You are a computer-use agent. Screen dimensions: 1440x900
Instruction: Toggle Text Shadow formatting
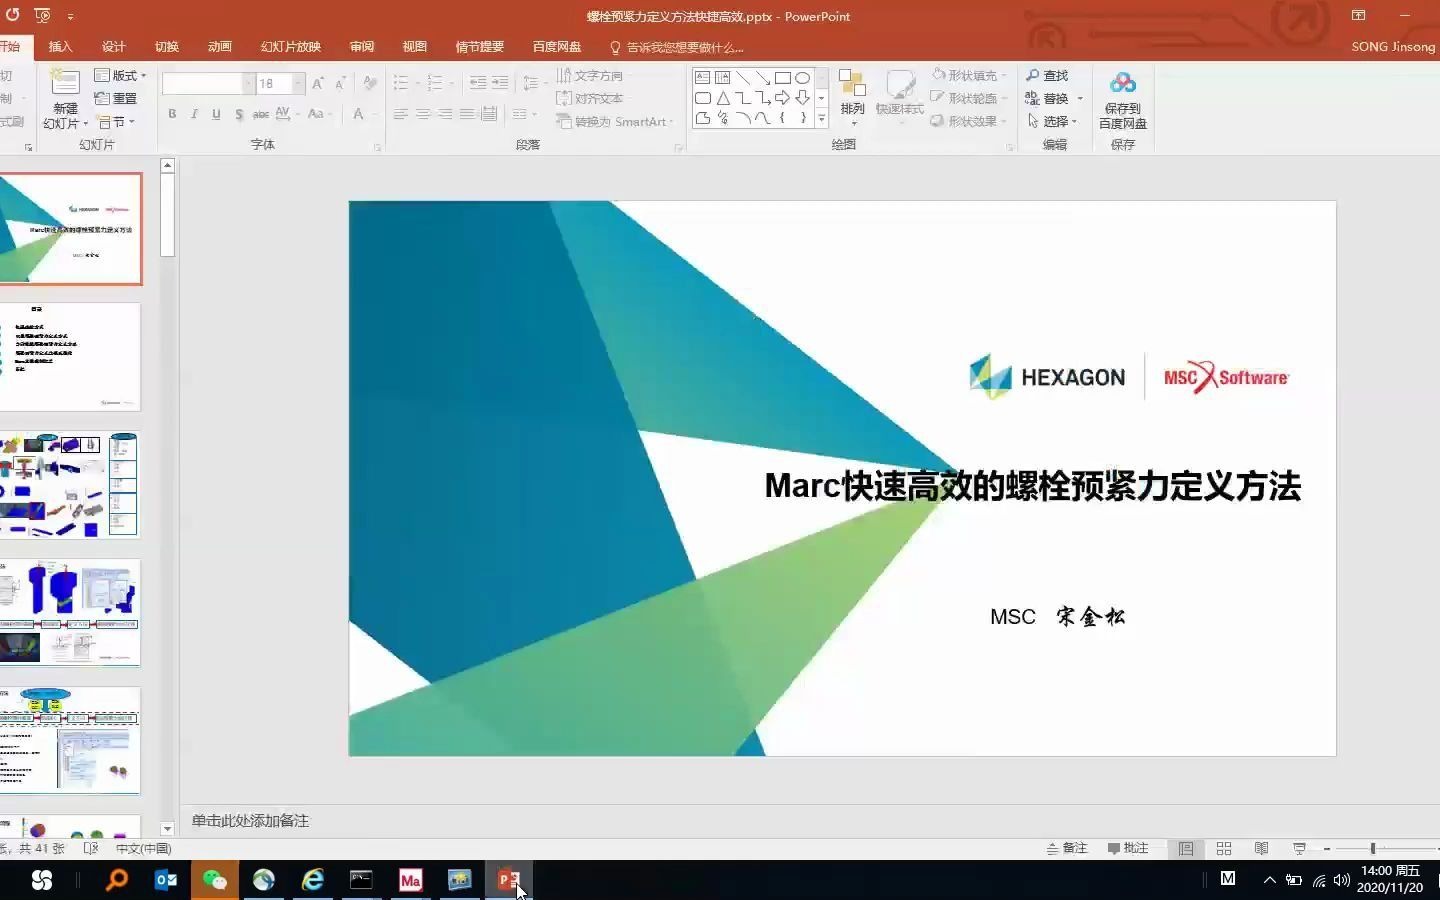pyautogui.click(x=239, y=114)
